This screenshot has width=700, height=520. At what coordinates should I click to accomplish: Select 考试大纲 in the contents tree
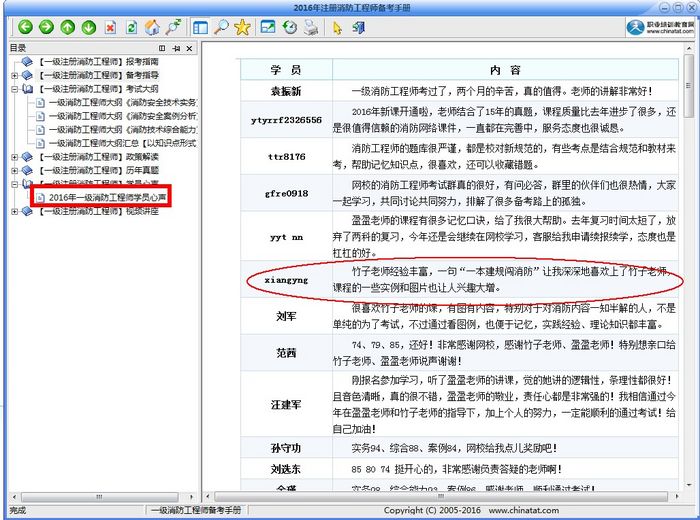coord(98,89)
